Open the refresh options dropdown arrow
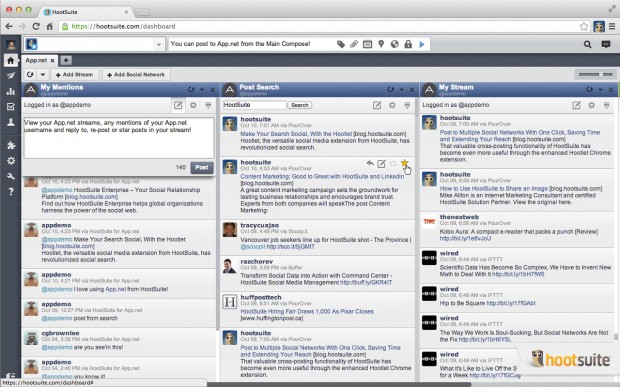The width and height of the screenshot is (620, 387). [x=43, y=74]
